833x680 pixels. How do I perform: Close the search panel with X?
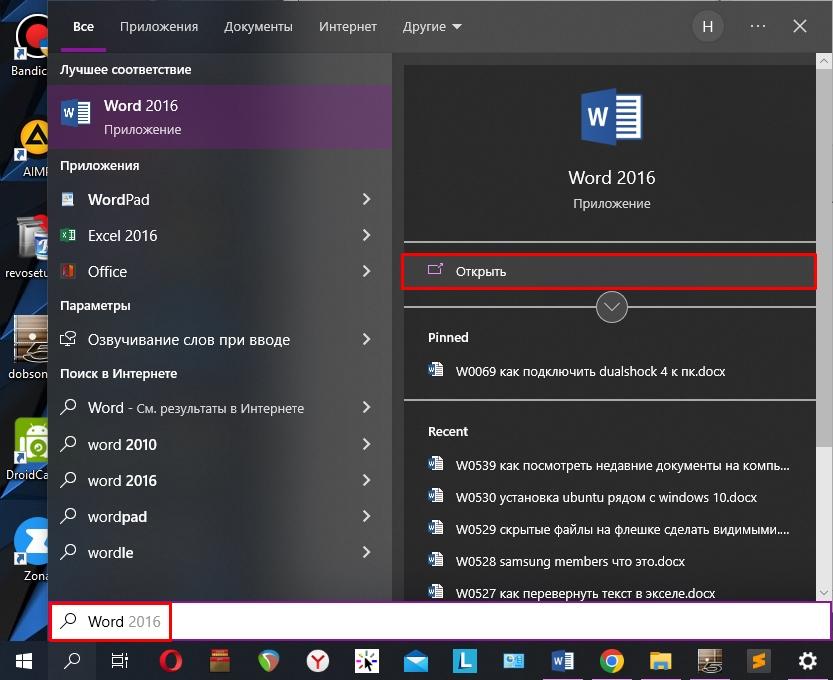[x=800, y=26]
